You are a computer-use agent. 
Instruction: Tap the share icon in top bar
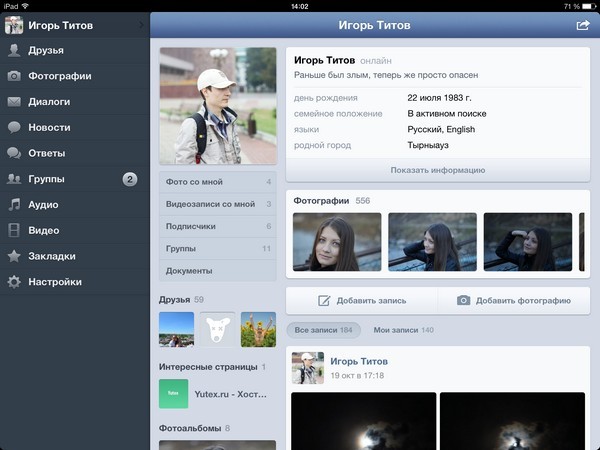point(583,25)
